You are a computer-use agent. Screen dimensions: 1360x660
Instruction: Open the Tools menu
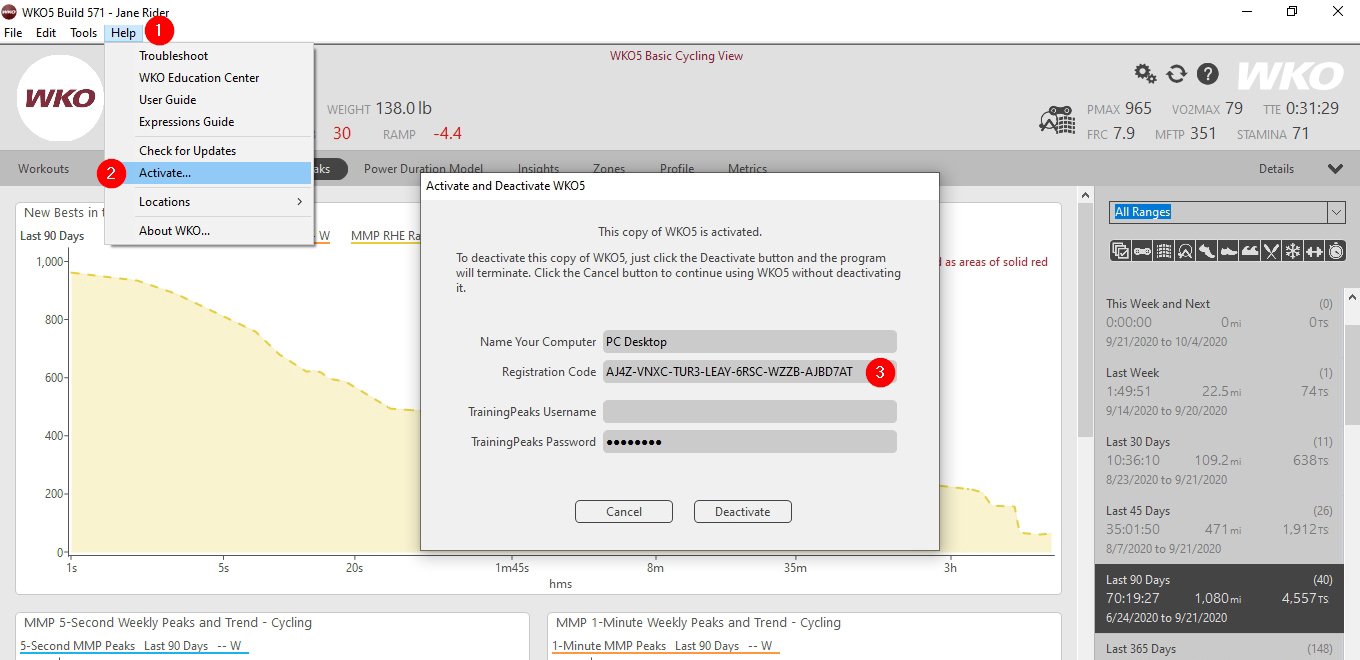[x=84, y=33]
